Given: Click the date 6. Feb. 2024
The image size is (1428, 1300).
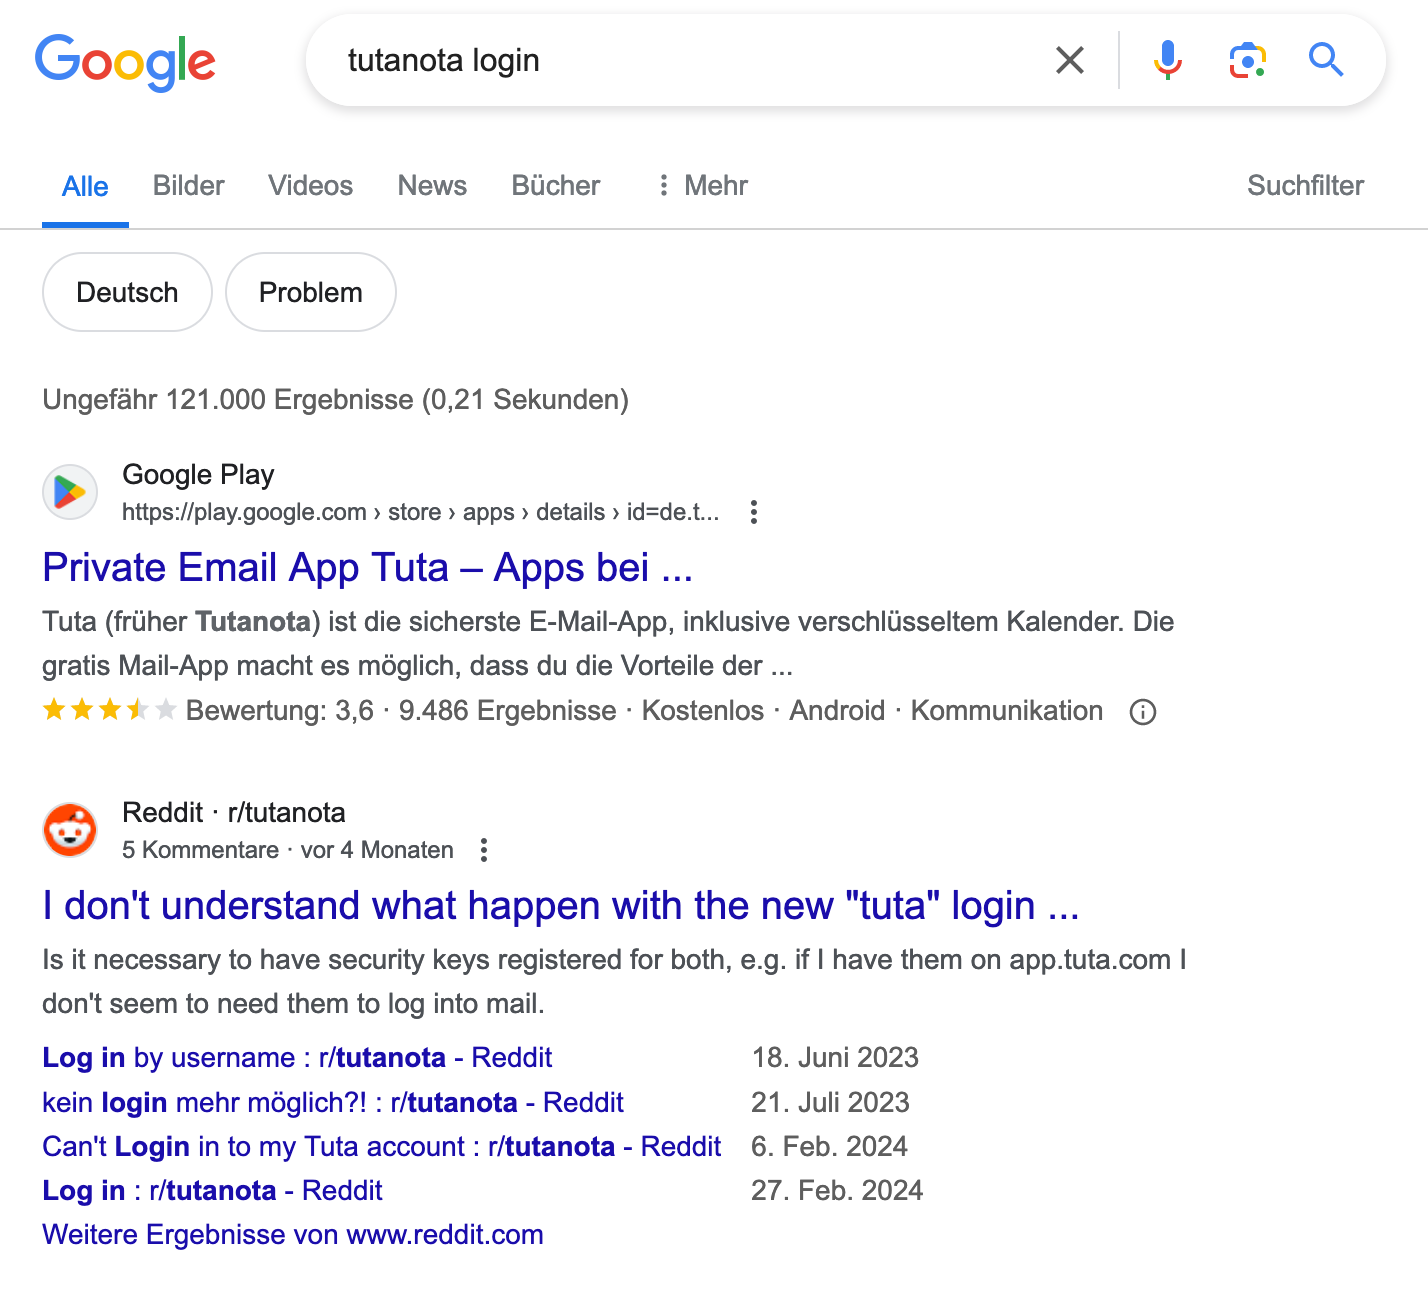Looking at the screenshot, I should click(829, 1146).
